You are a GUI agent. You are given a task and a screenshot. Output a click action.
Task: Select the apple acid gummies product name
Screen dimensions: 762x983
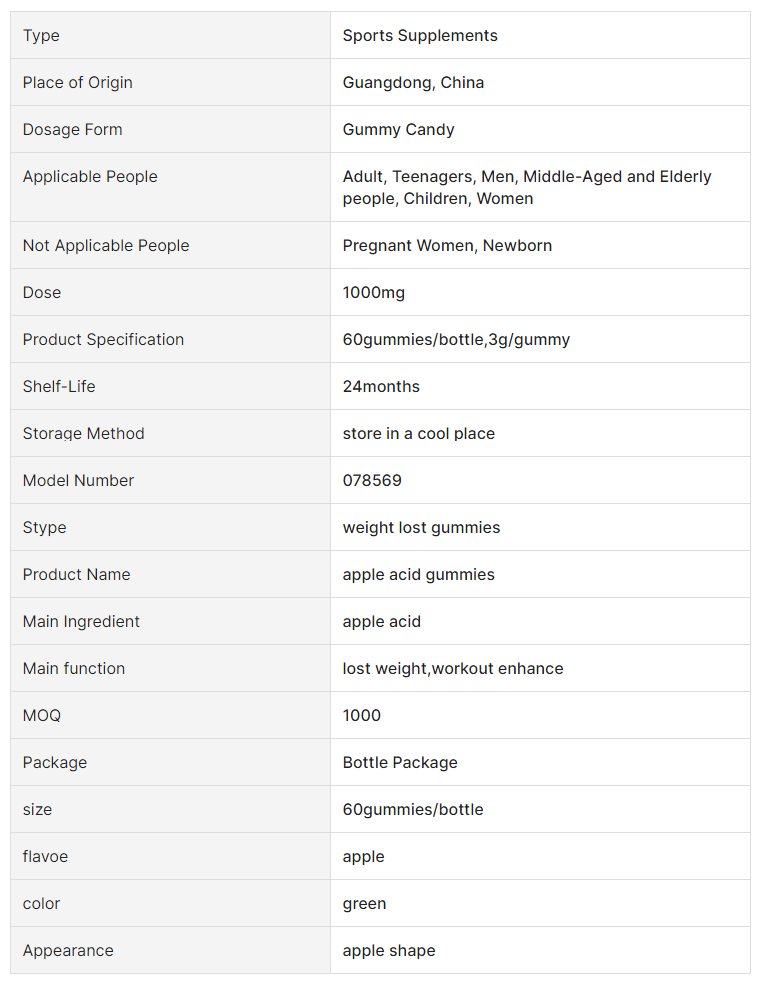[x=419, y=575]
